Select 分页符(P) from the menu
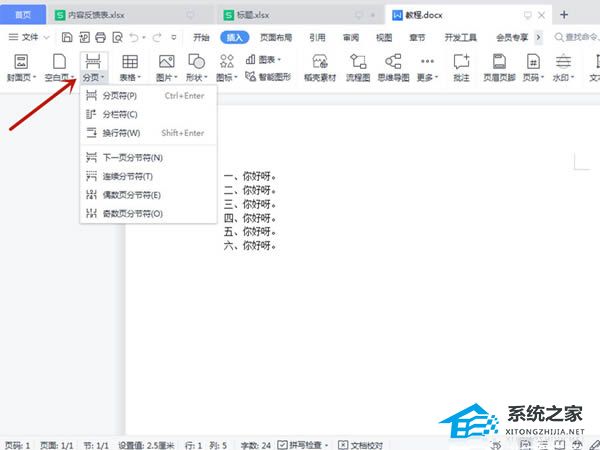This screenshot has height=450, width=600. (x=148, y=96)
